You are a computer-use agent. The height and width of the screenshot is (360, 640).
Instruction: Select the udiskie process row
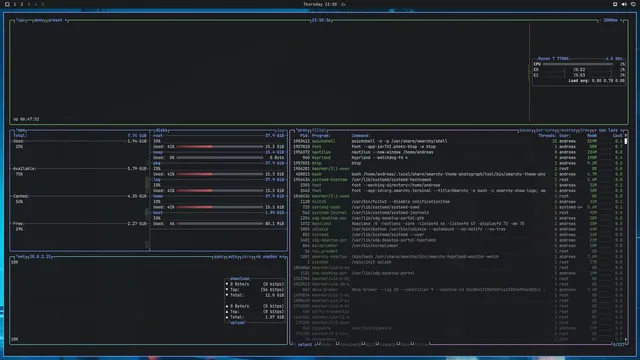(x=457, y=229)
